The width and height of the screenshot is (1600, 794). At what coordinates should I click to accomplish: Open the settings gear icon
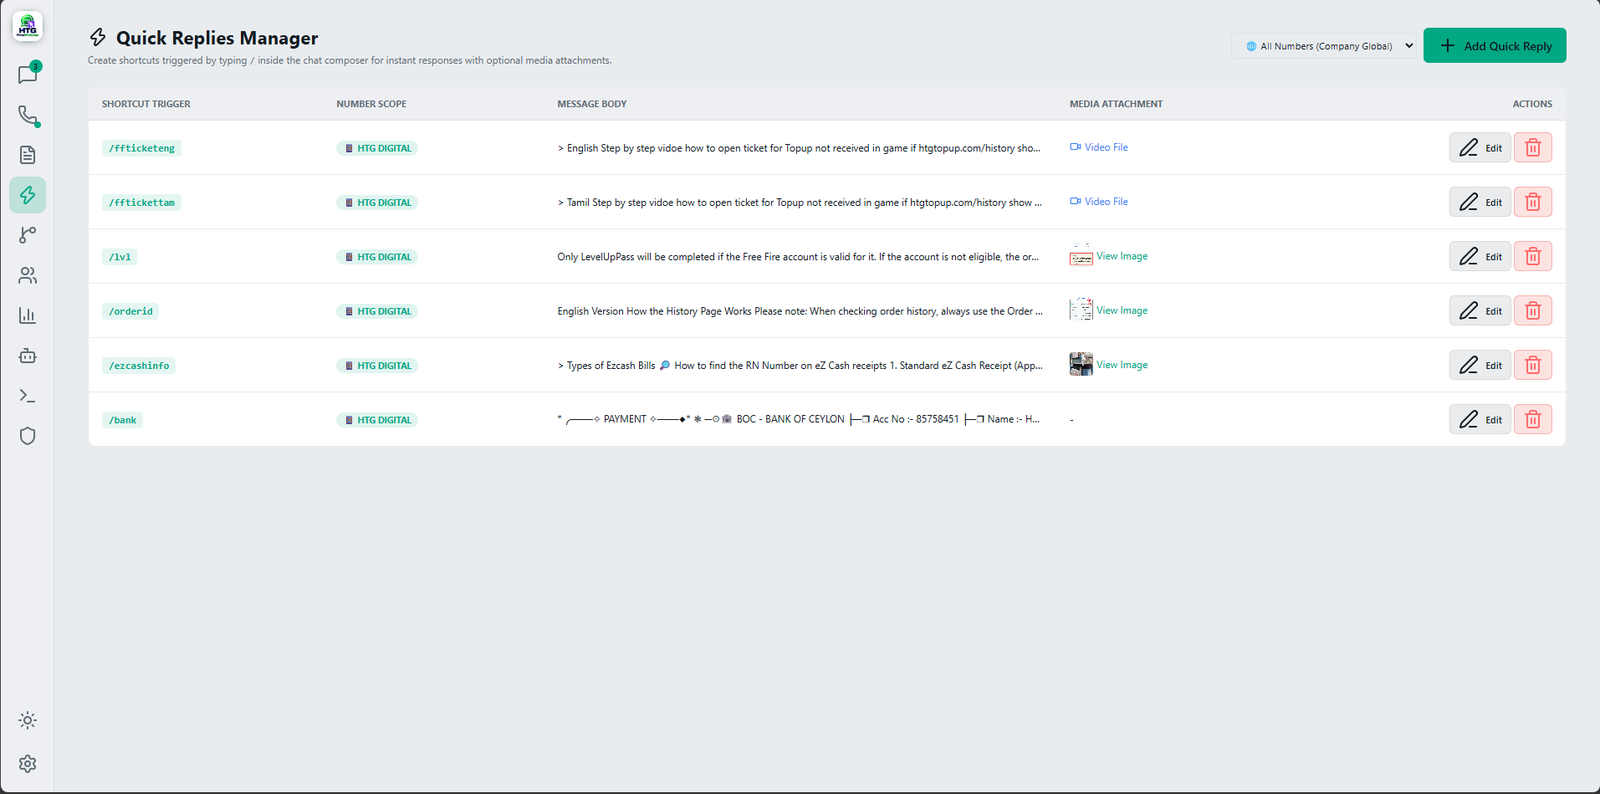point(28,764)
